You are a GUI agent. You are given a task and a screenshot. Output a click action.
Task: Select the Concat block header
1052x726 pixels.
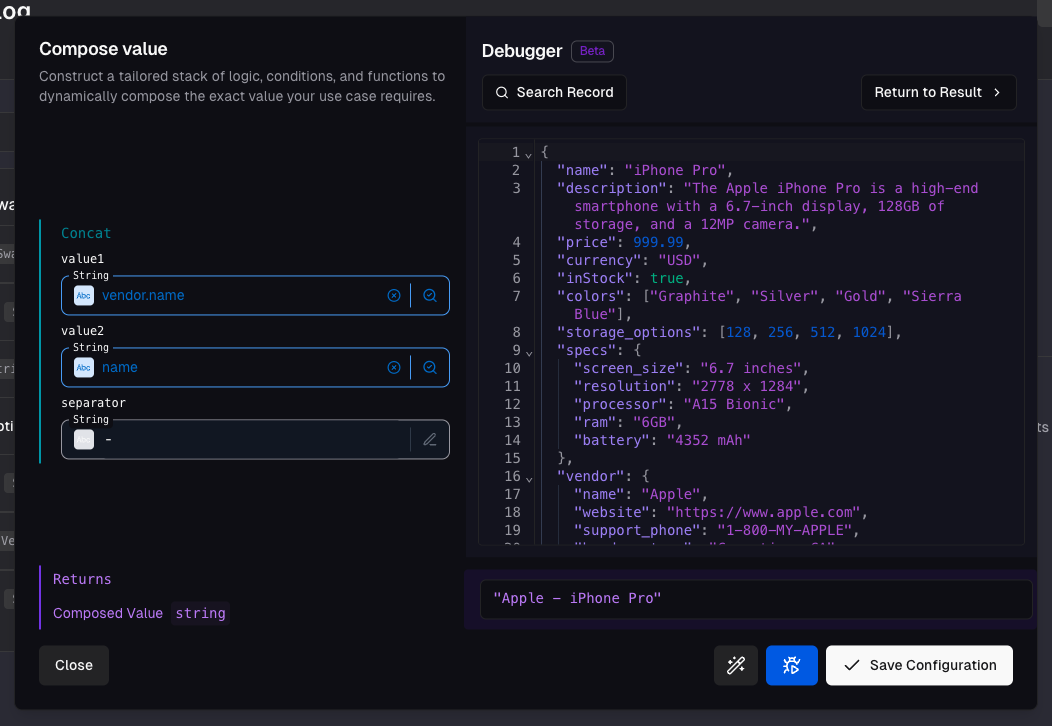[86, 232]
